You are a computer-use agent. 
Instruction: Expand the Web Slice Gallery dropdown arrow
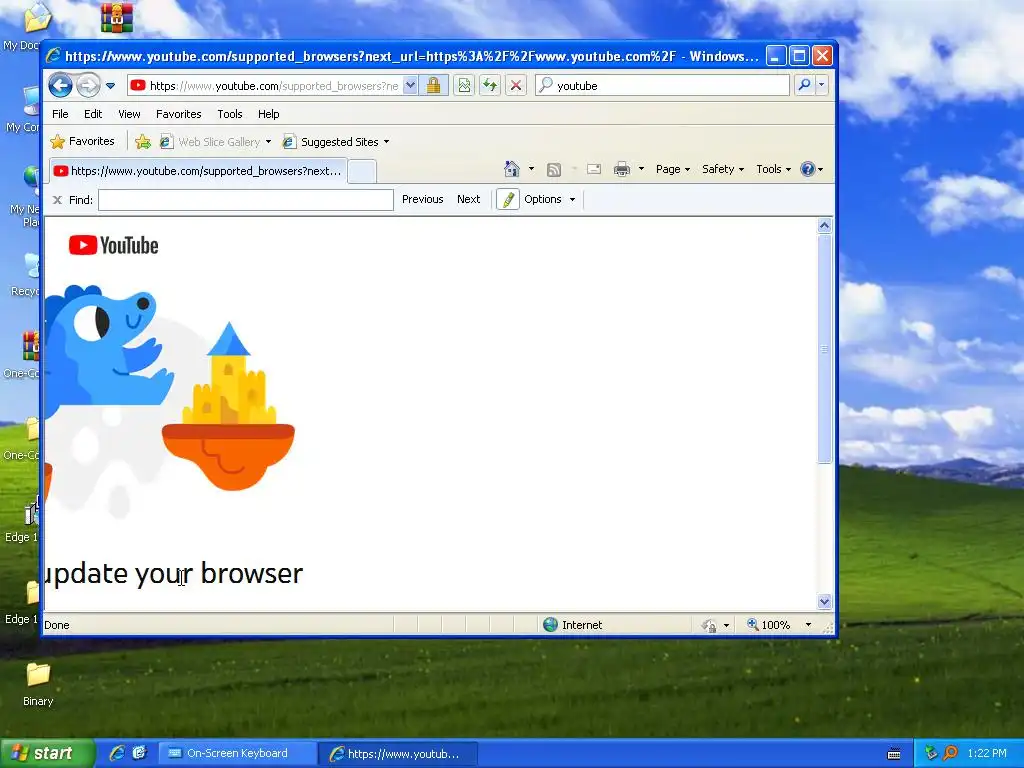point(268,142)
